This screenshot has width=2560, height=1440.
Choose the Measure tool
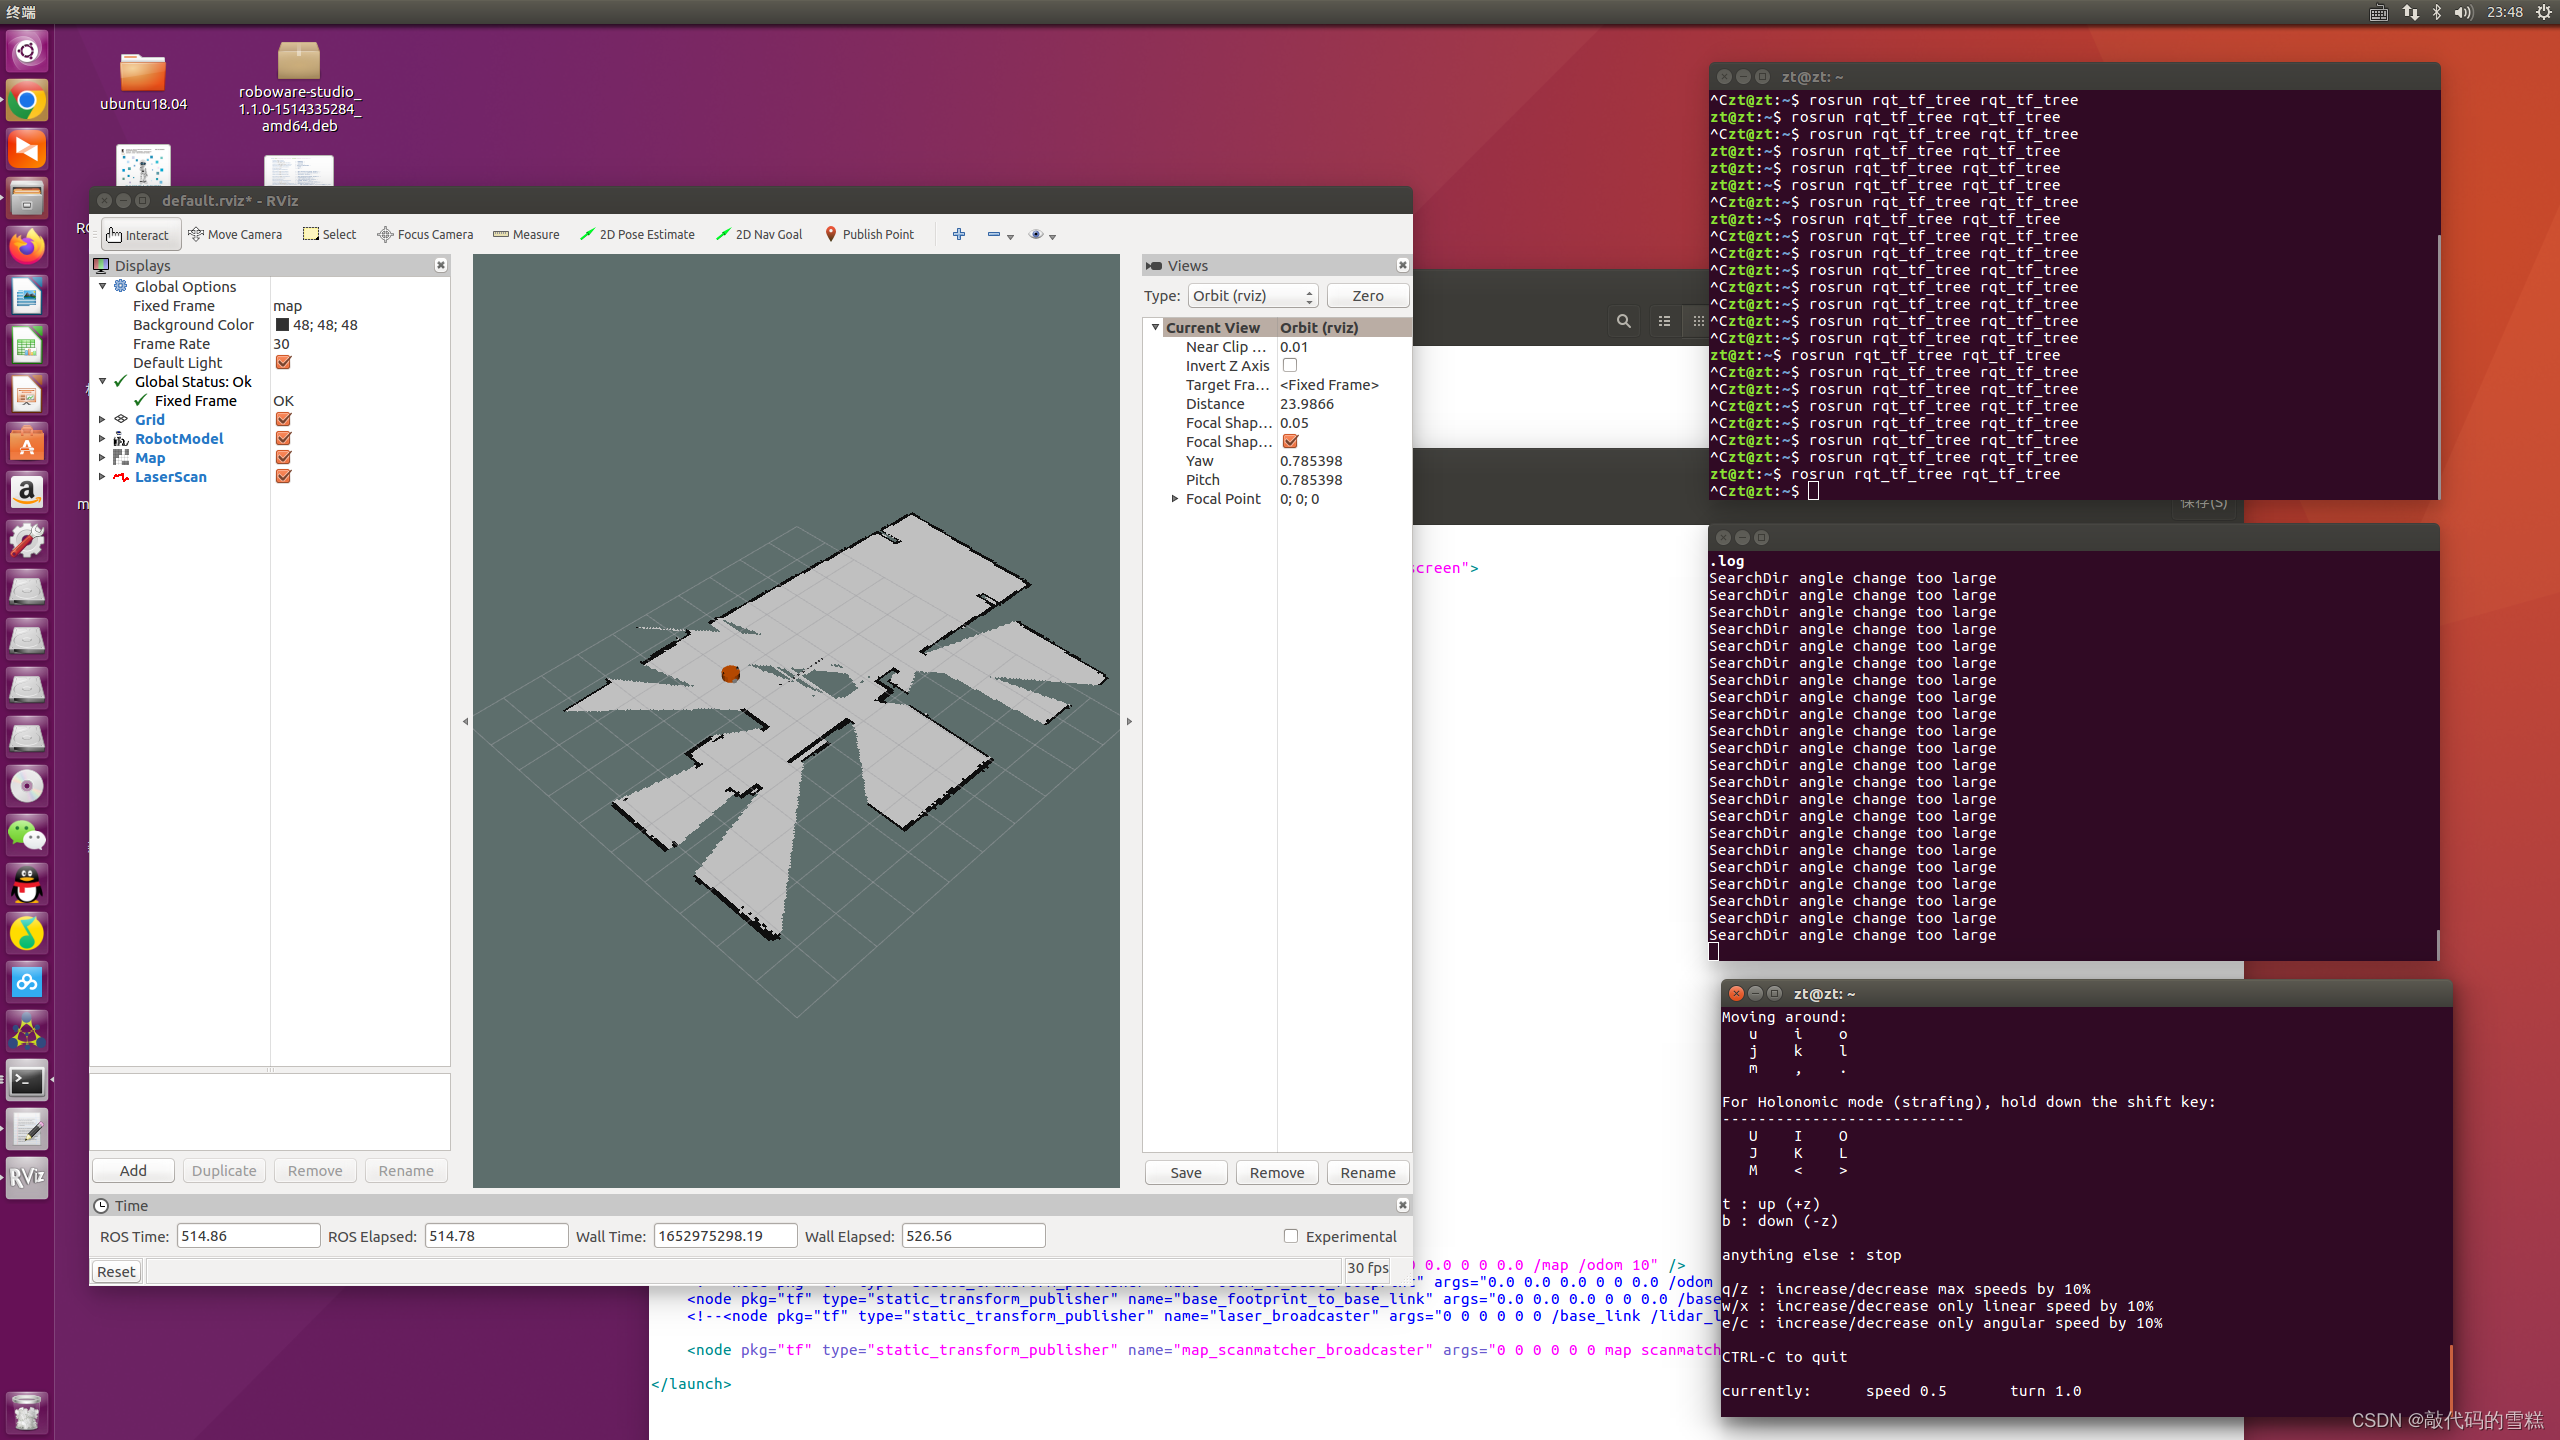pos(526,234)
